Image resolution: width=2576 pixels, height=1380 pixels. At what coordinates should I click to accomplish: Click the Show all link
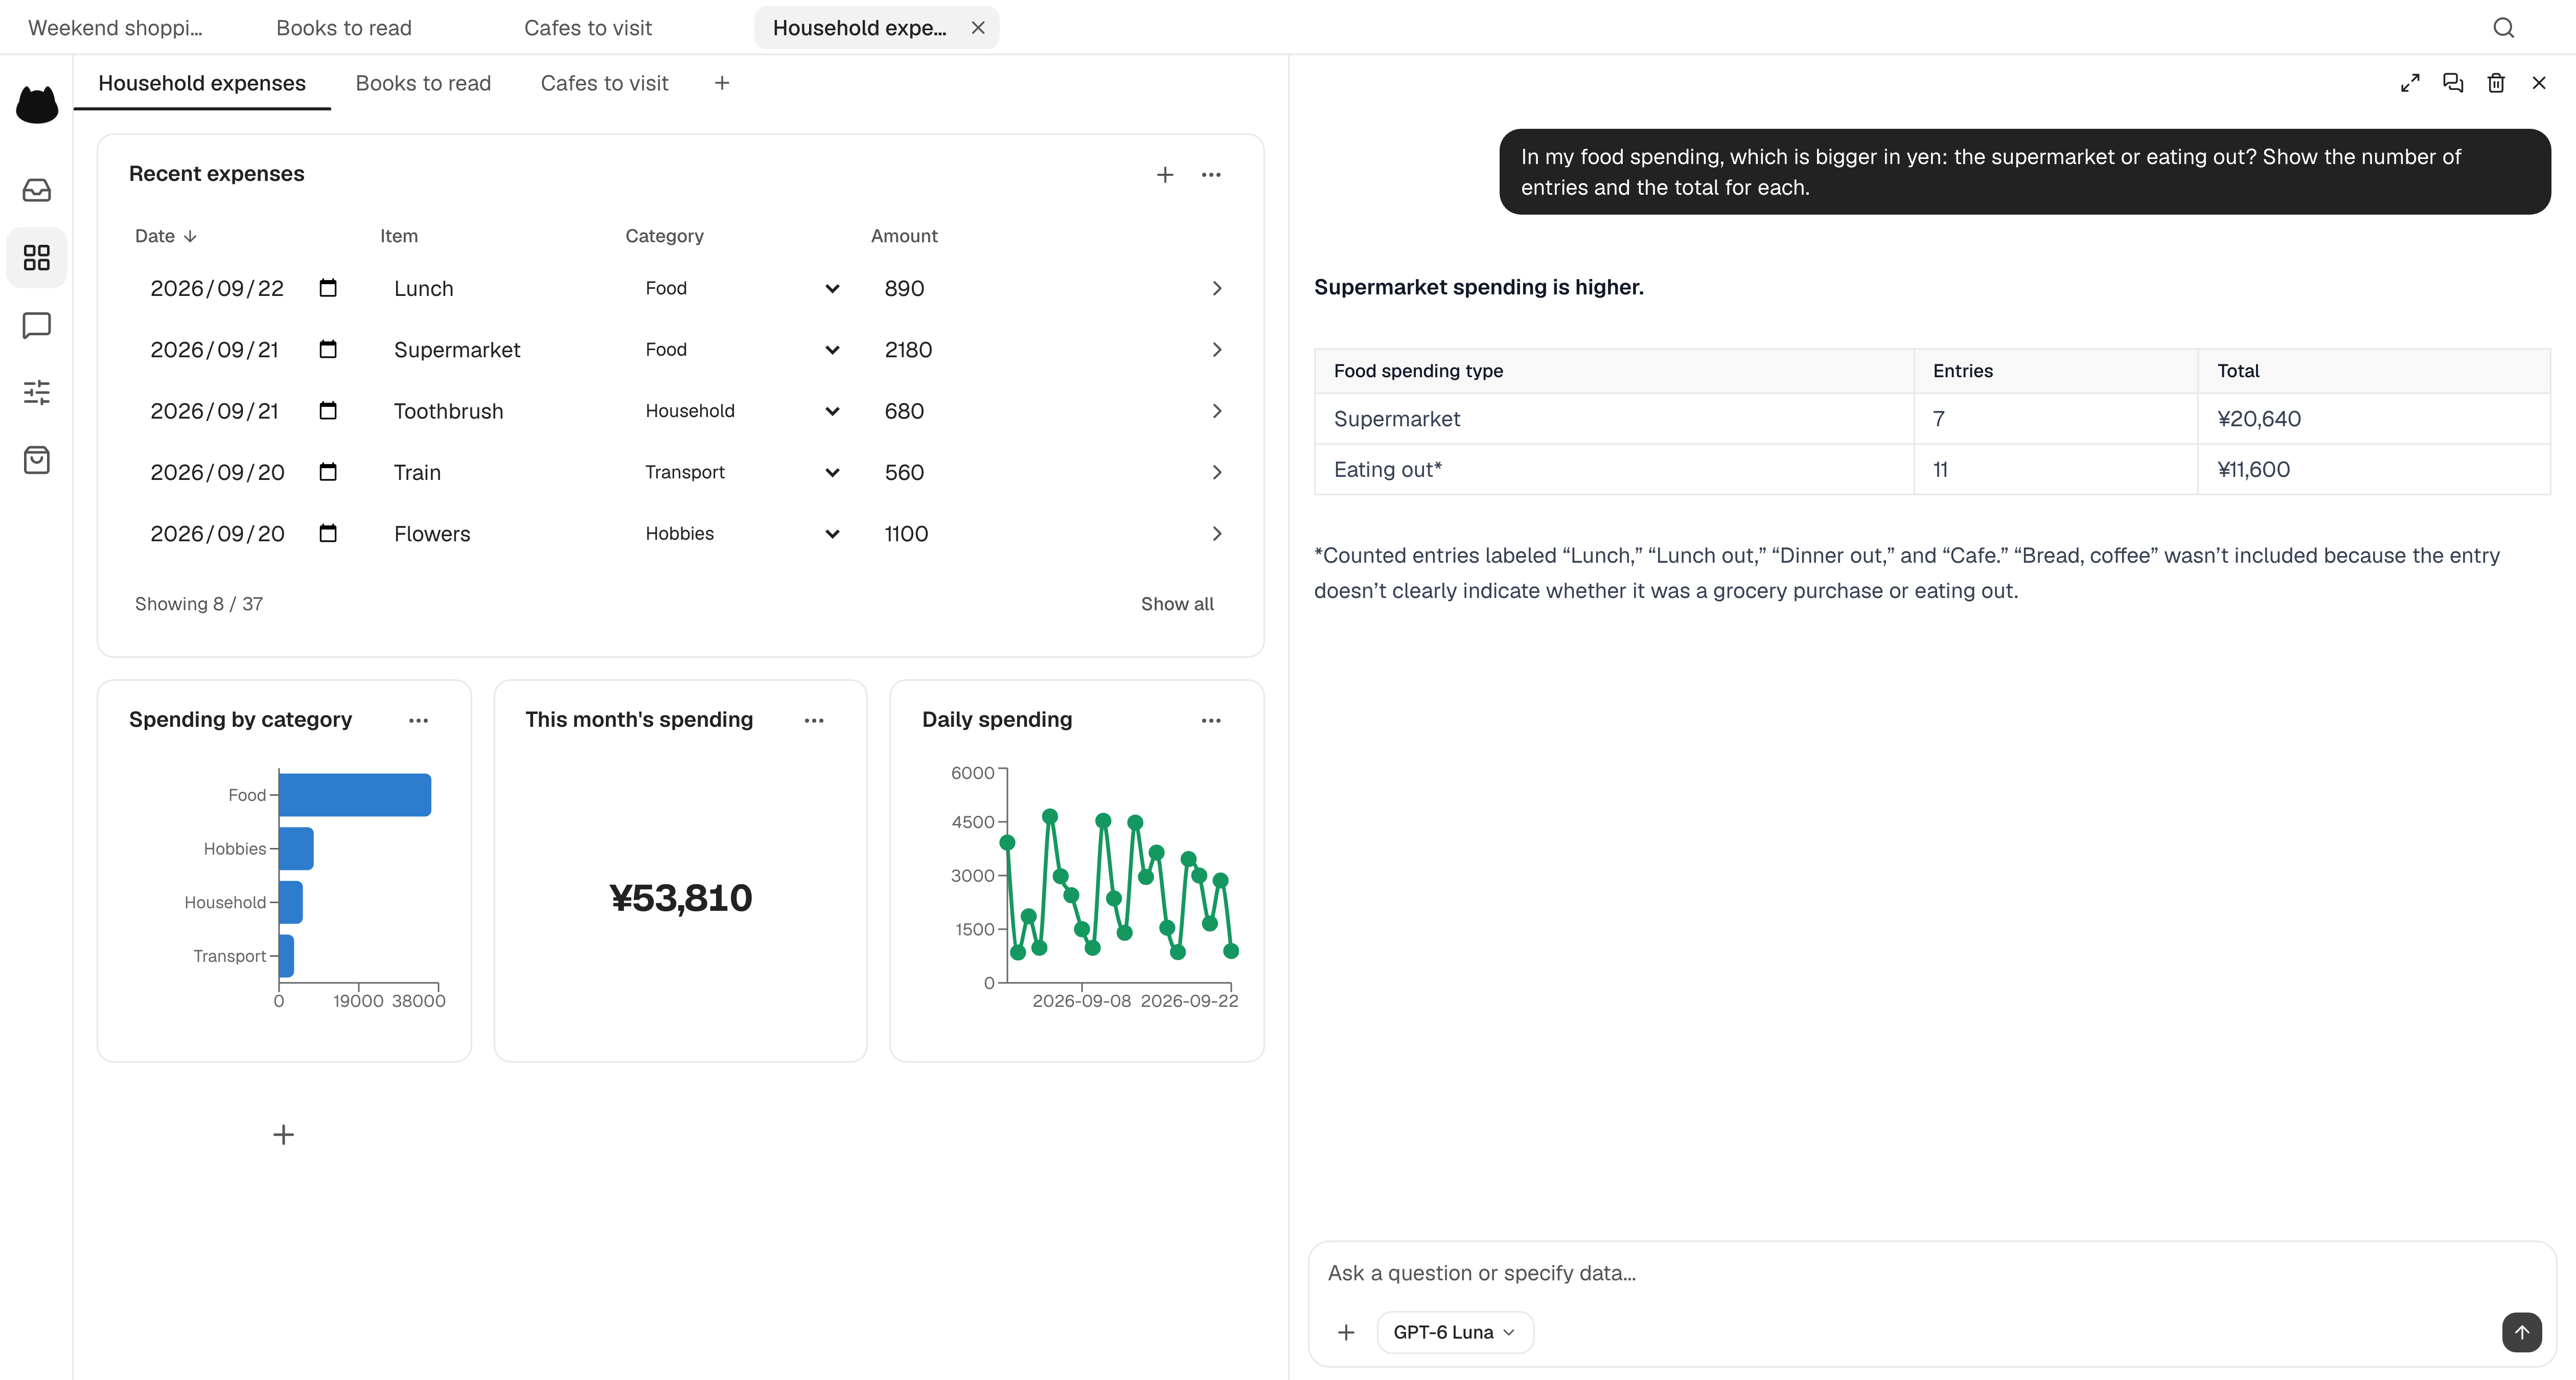pyautogui.click(x=1177, y=604)
